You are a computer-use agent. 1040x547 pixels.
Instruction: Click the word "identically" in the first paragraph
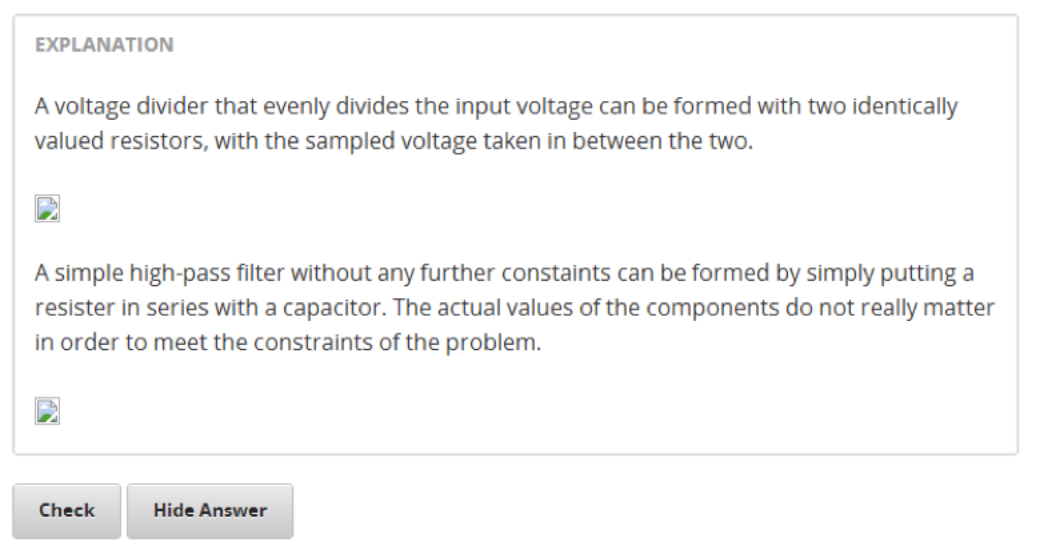904,107
